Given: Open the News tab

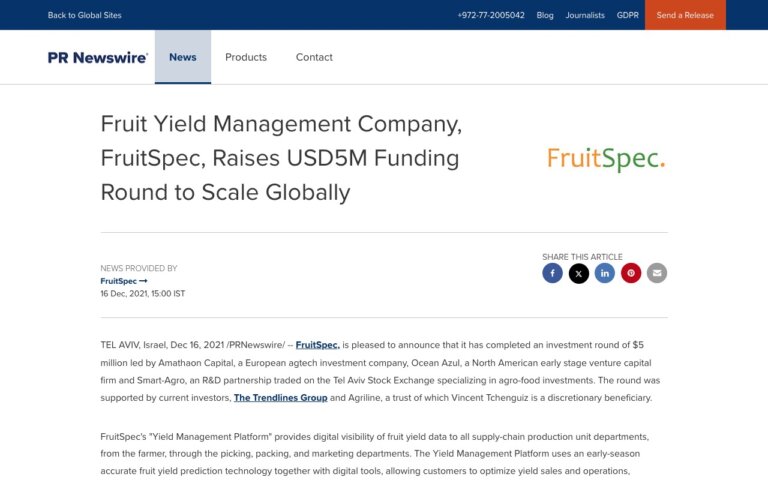Looking at the screenshot, I should coord(183,57).
